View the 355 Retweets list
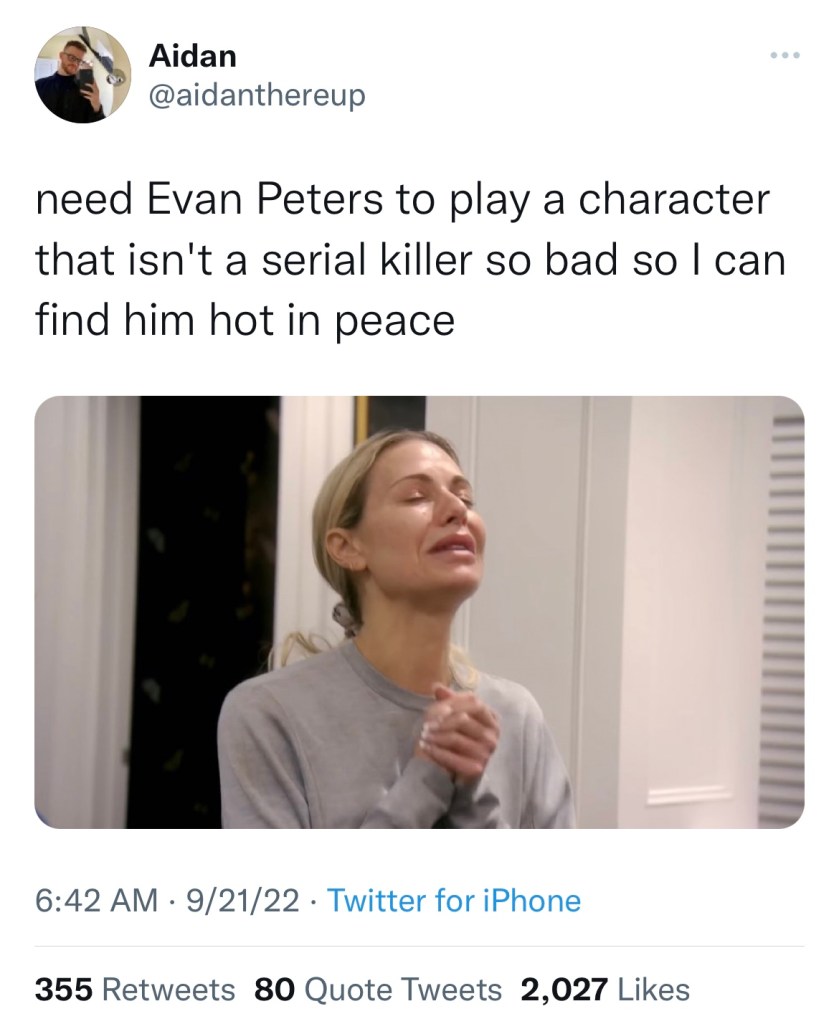This screenshot has height=1024, width=839. pos(135,989)
